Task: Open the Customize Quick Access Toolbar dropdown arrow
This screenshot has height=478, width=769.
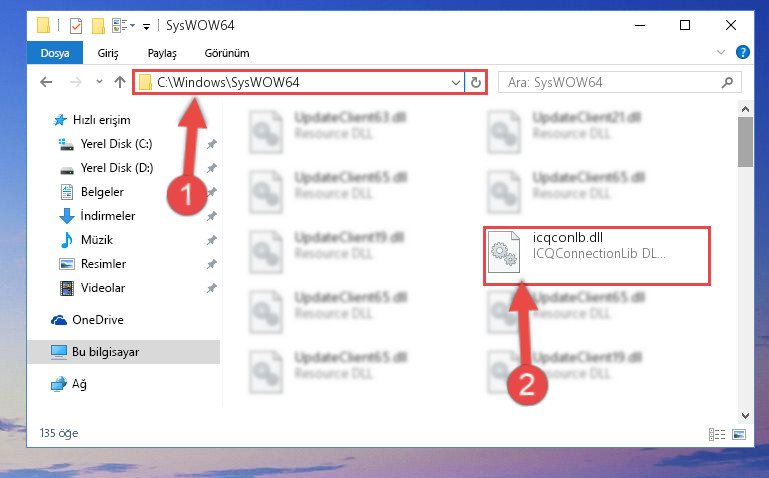Action: point(146,26)
